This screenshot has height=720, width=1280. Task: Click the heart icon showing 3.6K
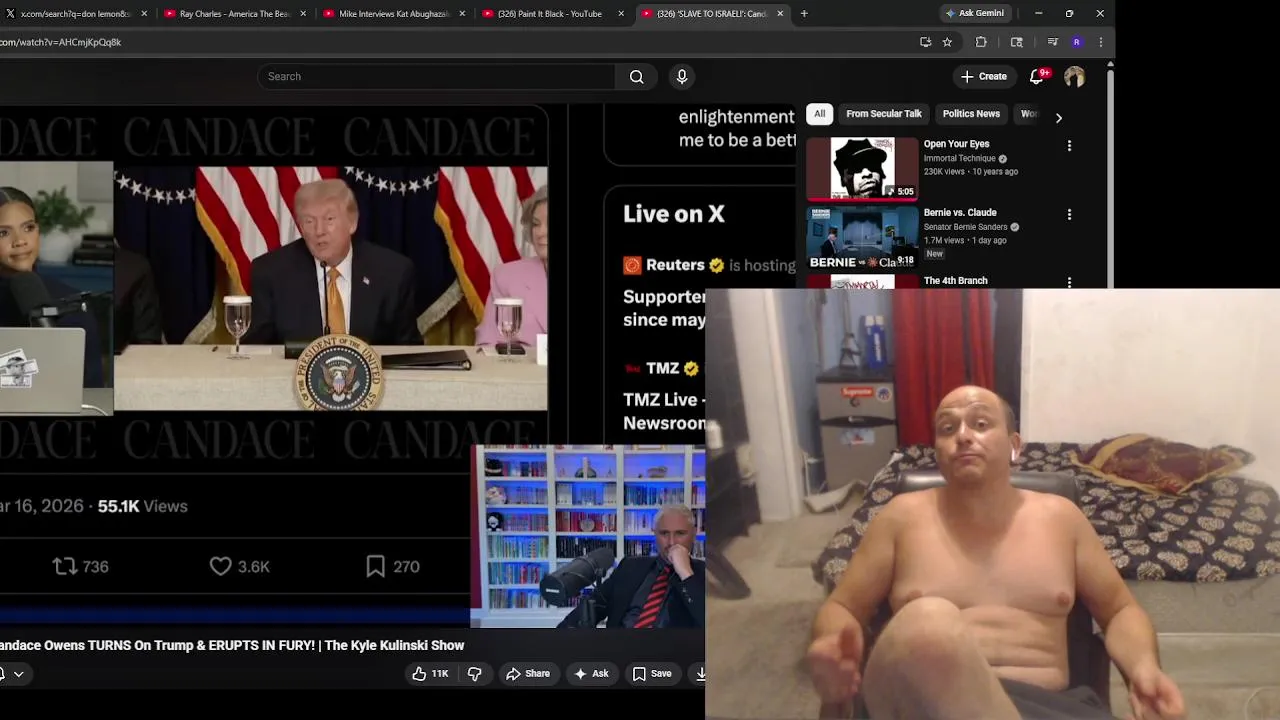[220, 567]
